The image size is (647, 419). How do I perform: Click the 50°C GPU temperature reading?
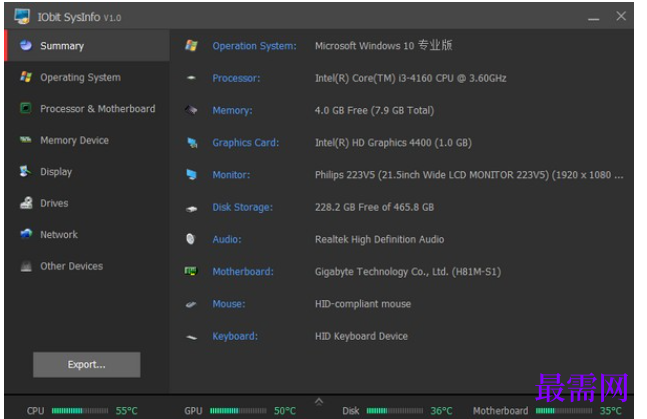(x=285, y=411)
